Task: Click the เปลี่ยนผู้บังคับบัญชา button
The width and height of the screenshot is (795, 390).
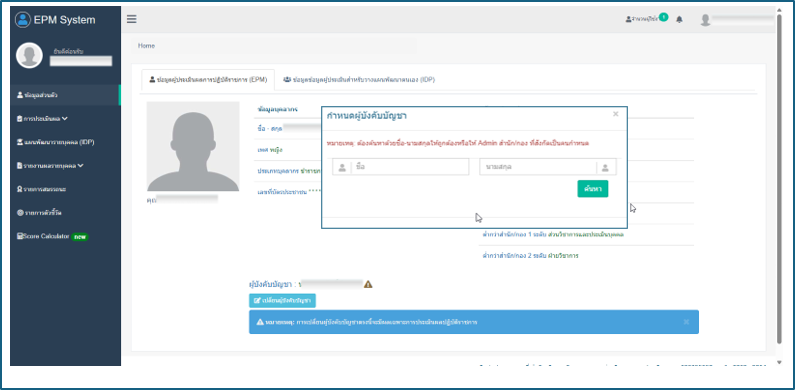Action: tap(282, 301)
